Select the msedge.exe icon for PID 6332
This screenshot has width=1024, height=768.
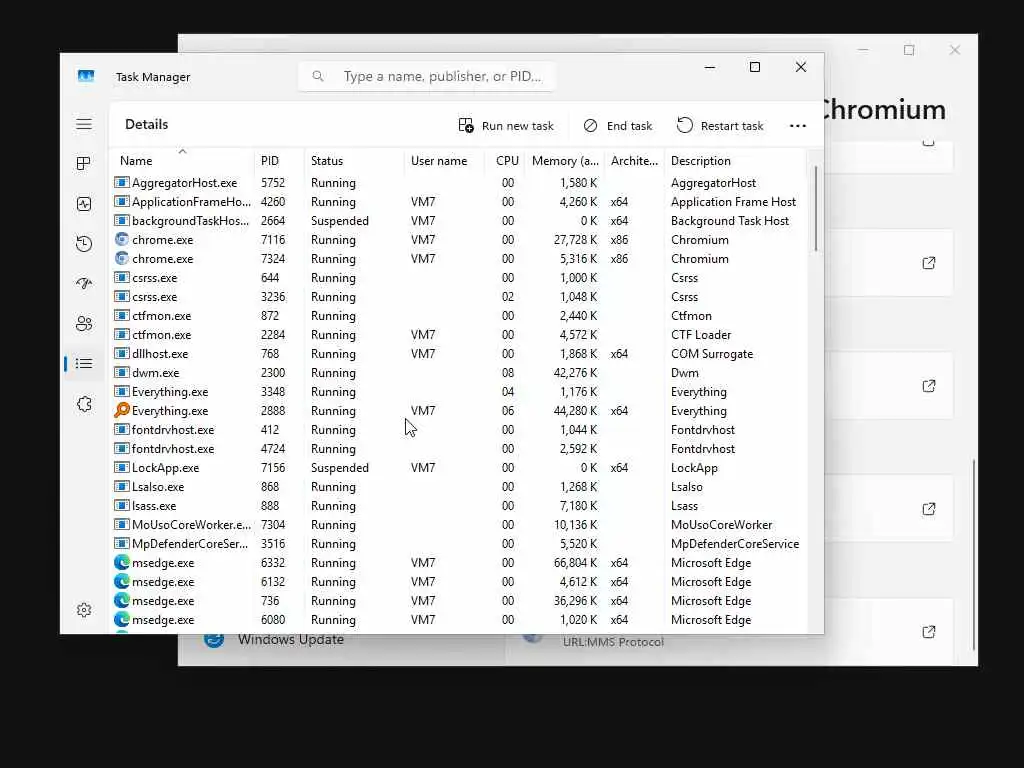click(x=121, y=562)
